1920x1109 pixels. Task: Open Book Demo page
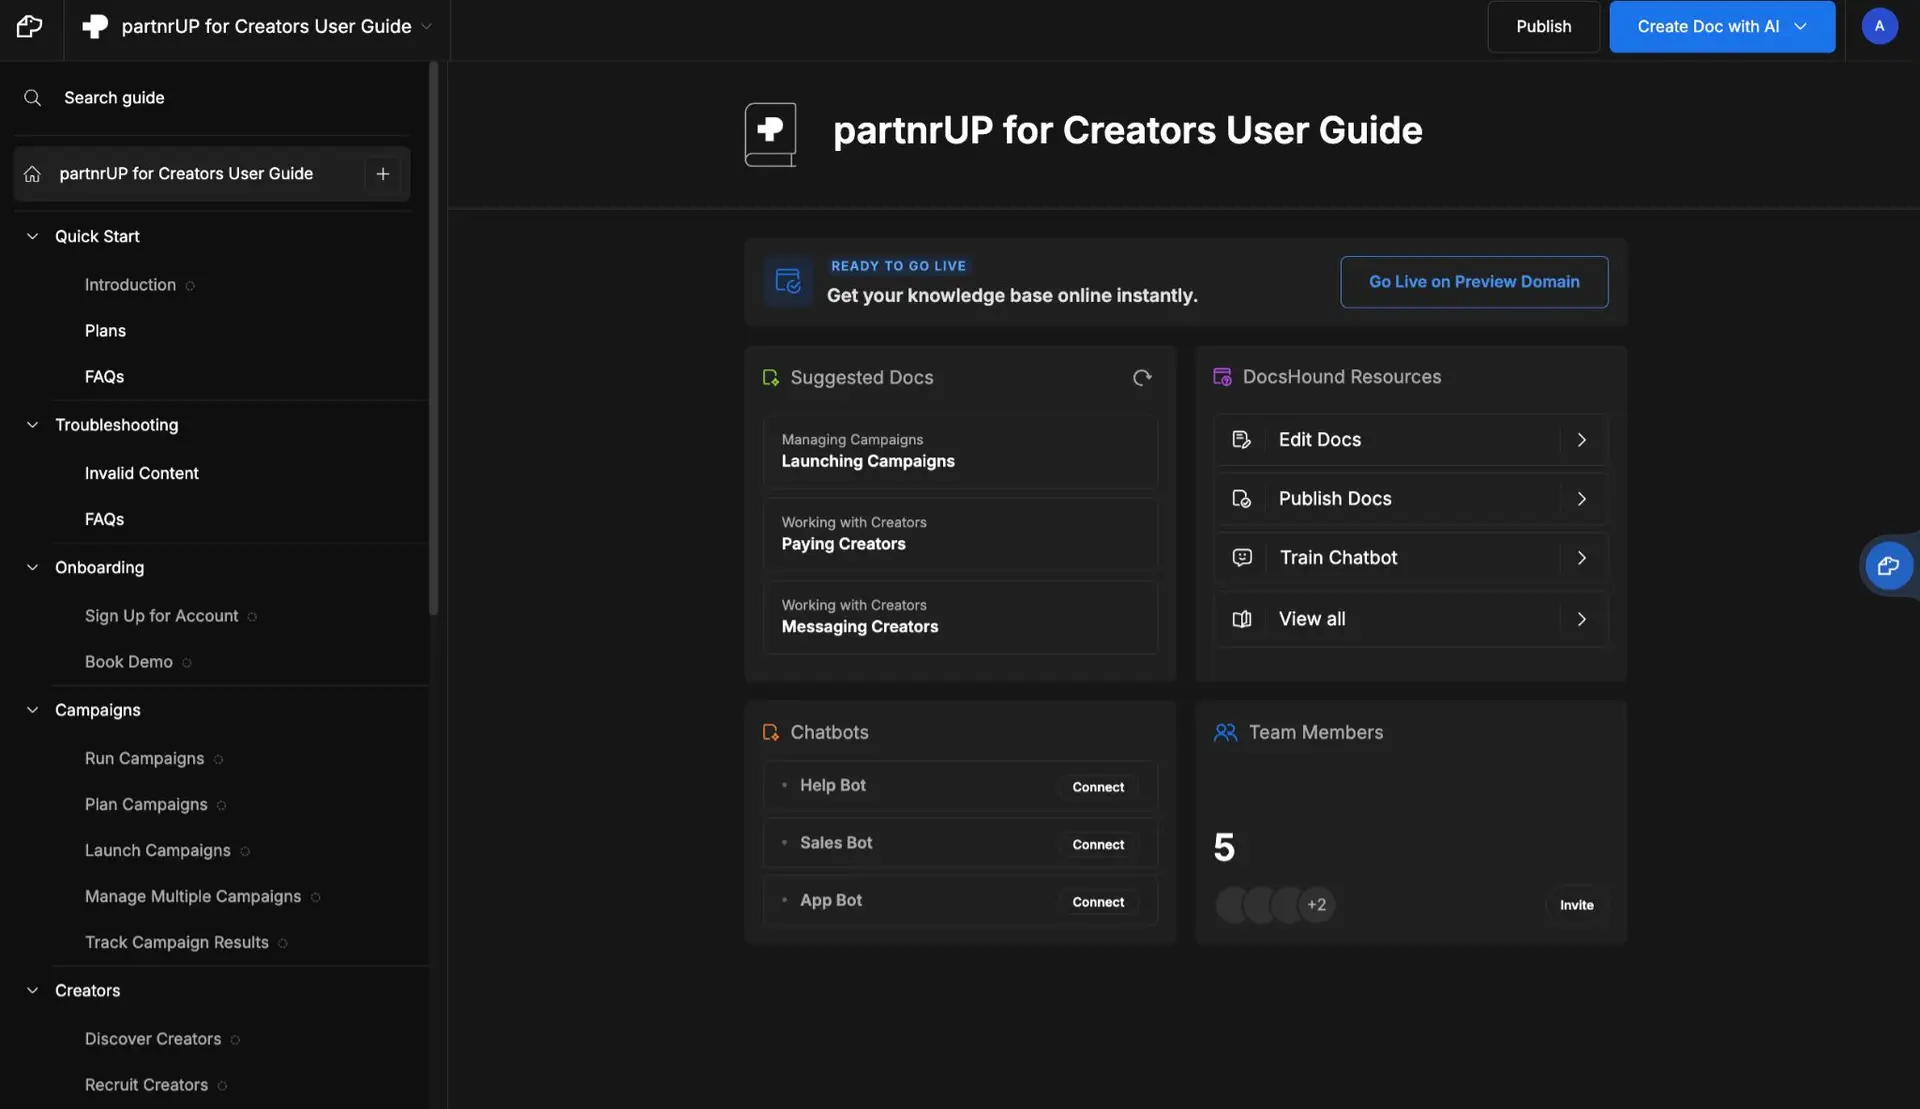128,662
